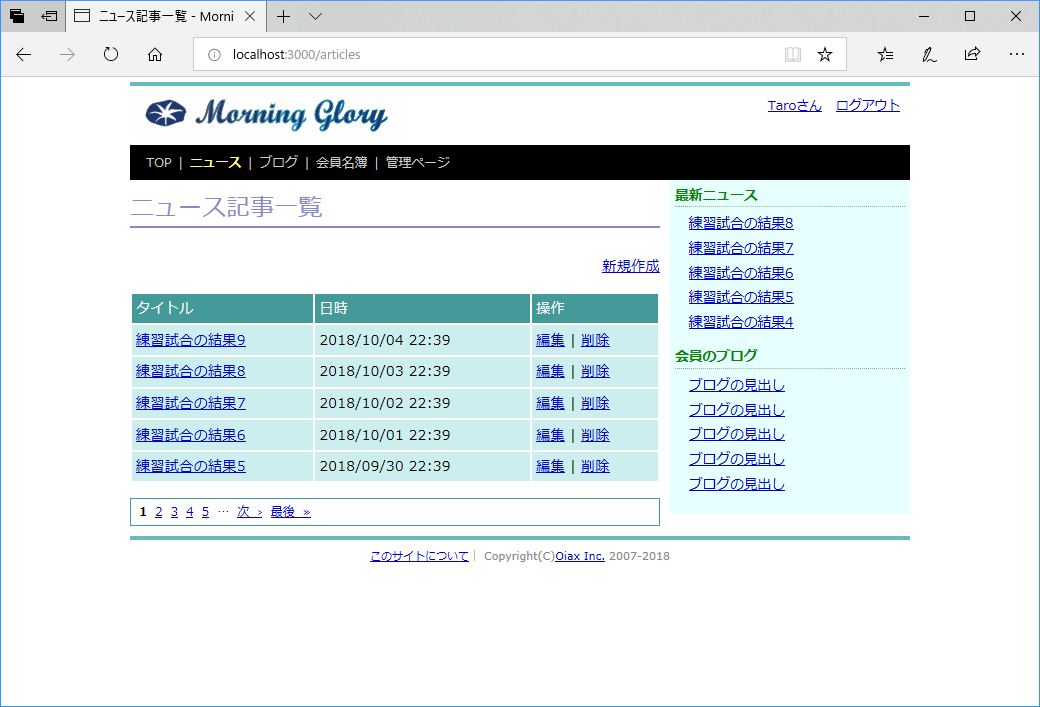Open sidebar news link 練習試合の結果5

pyautogui.click(x=741, y=297)
